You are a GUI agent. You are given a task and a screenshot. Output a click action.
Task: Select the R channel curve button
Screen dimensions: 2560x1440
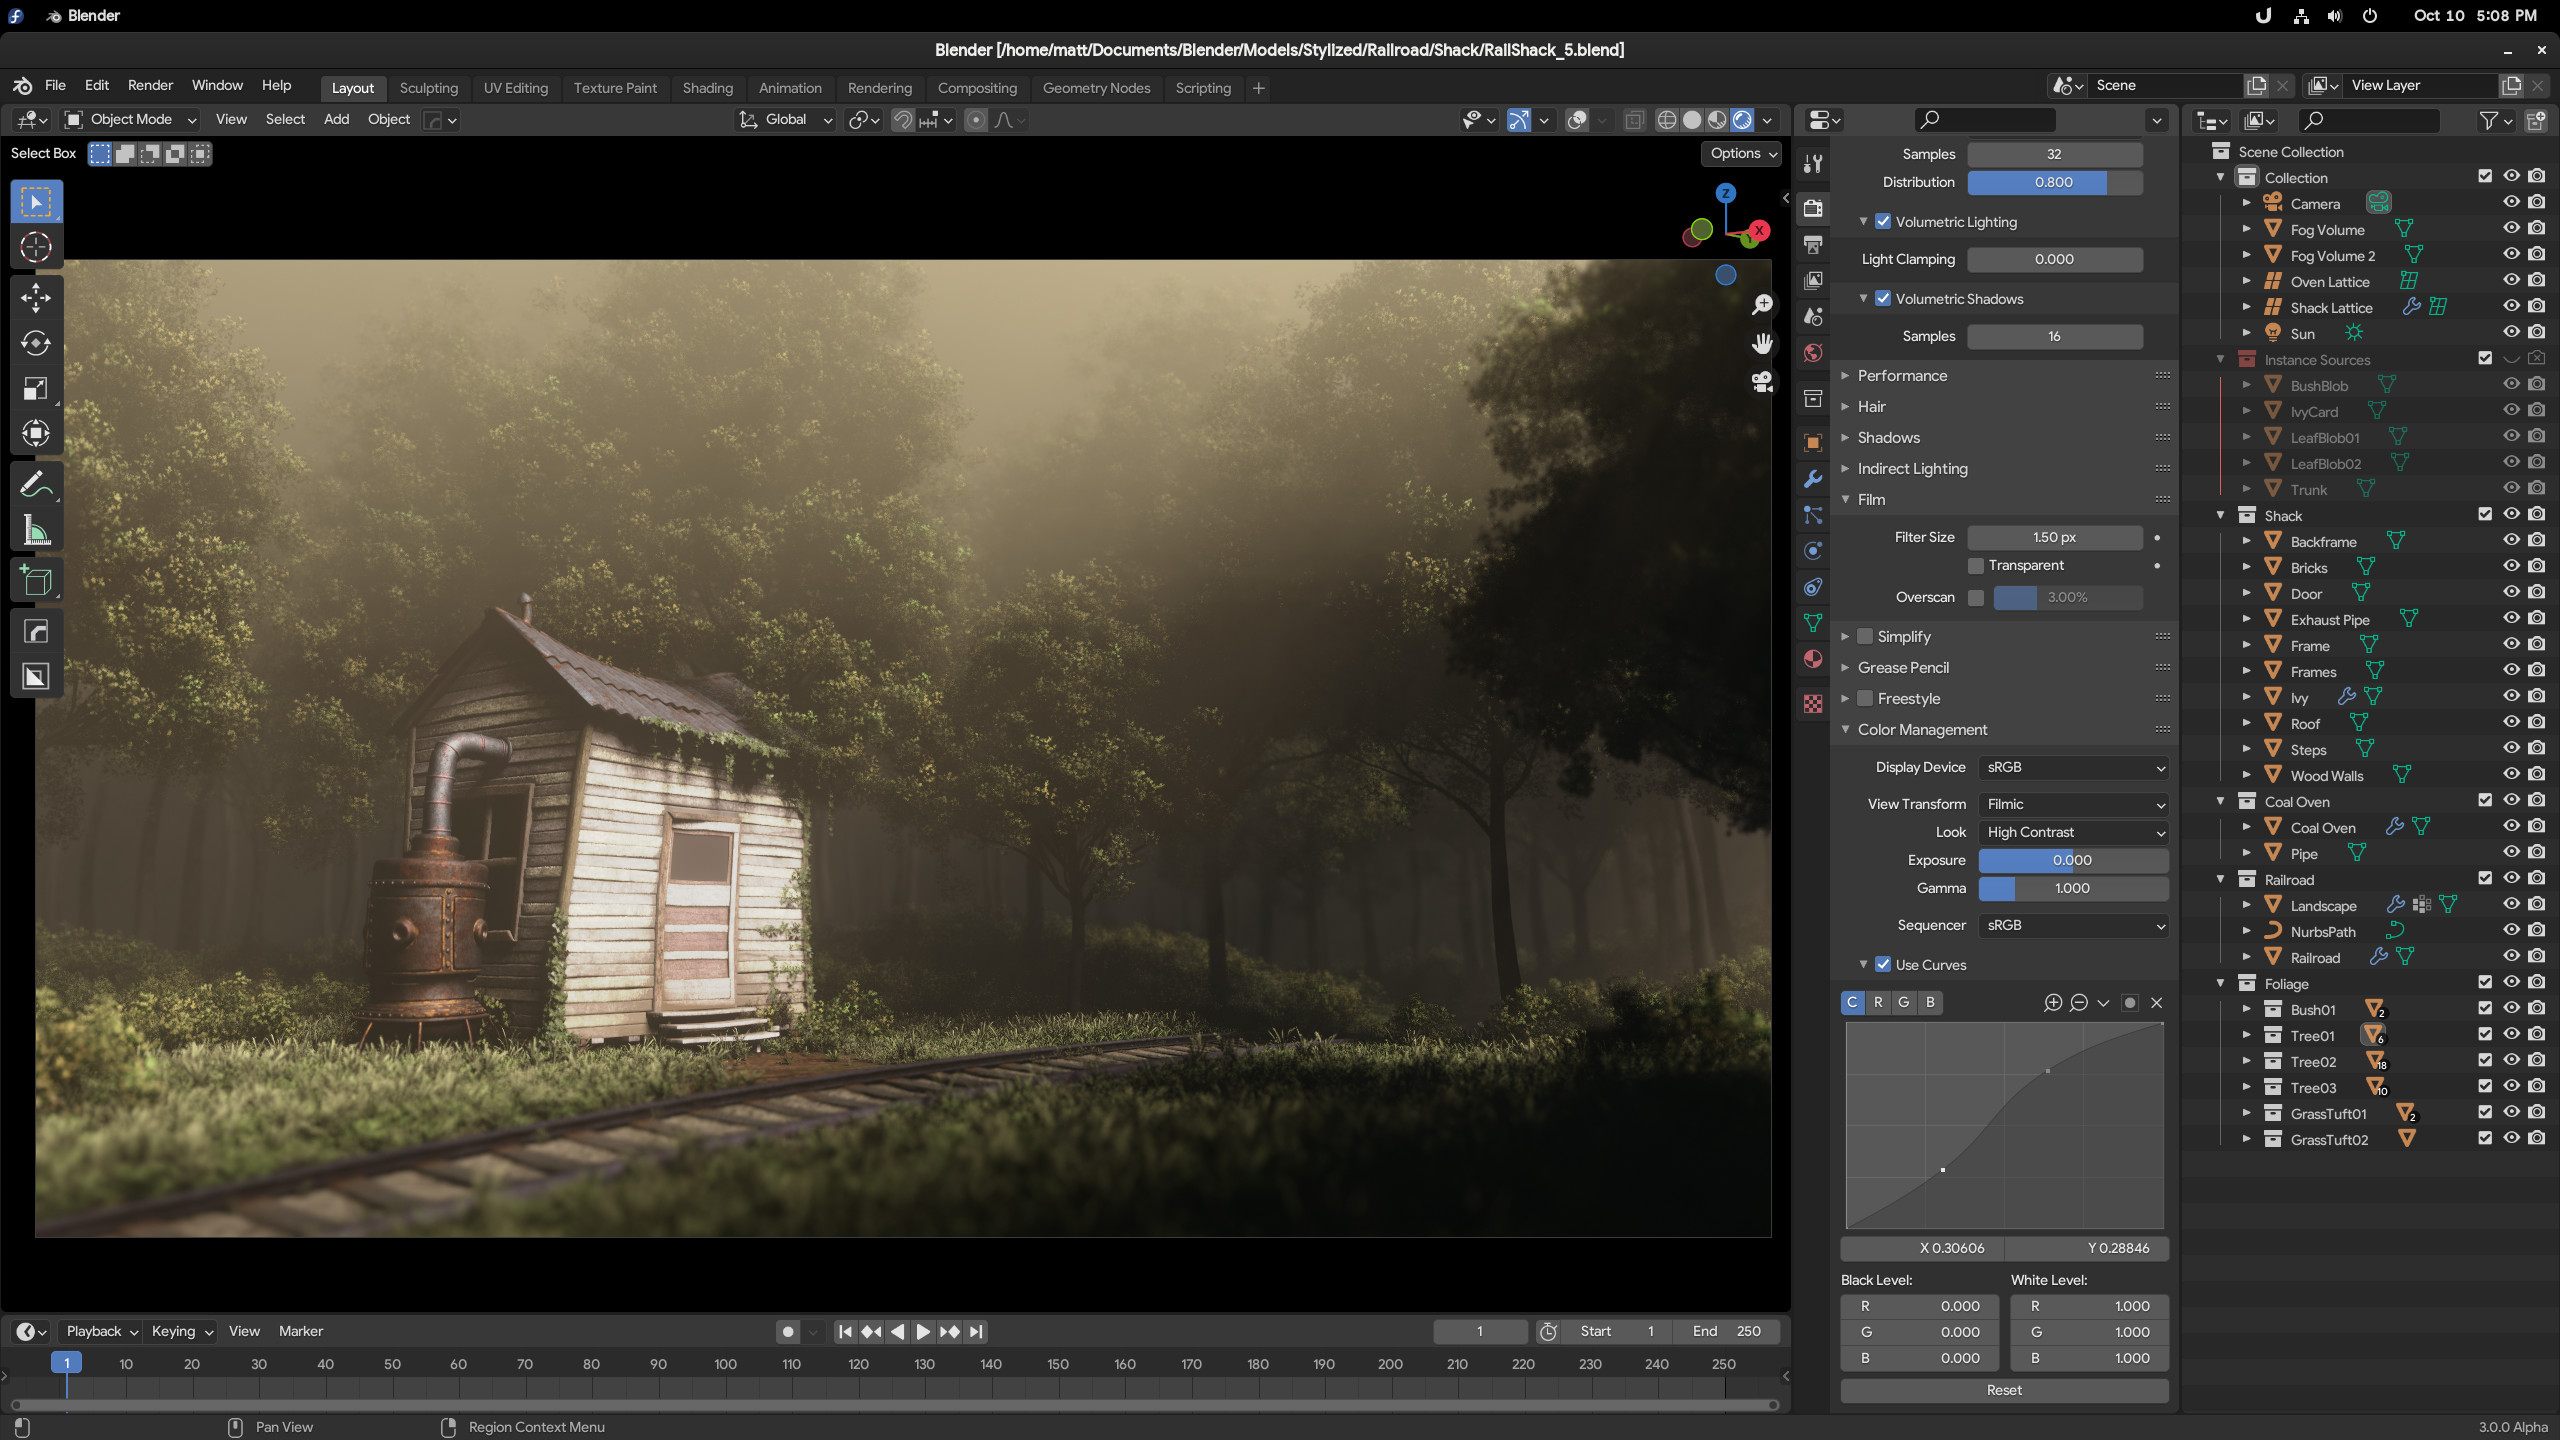point(1878,1002)
